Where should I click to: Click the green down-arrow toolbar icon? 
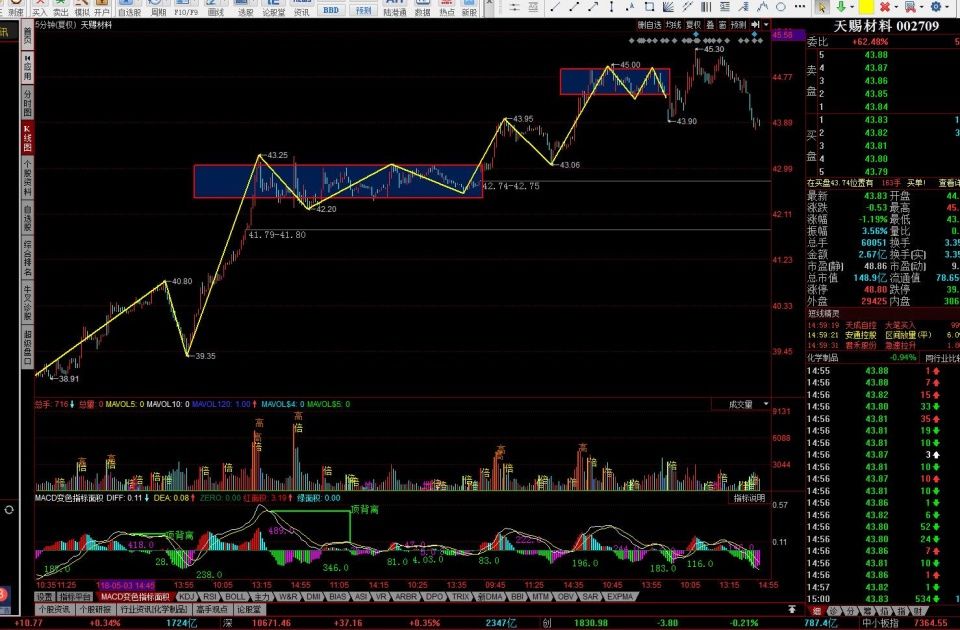coord(839,7)
